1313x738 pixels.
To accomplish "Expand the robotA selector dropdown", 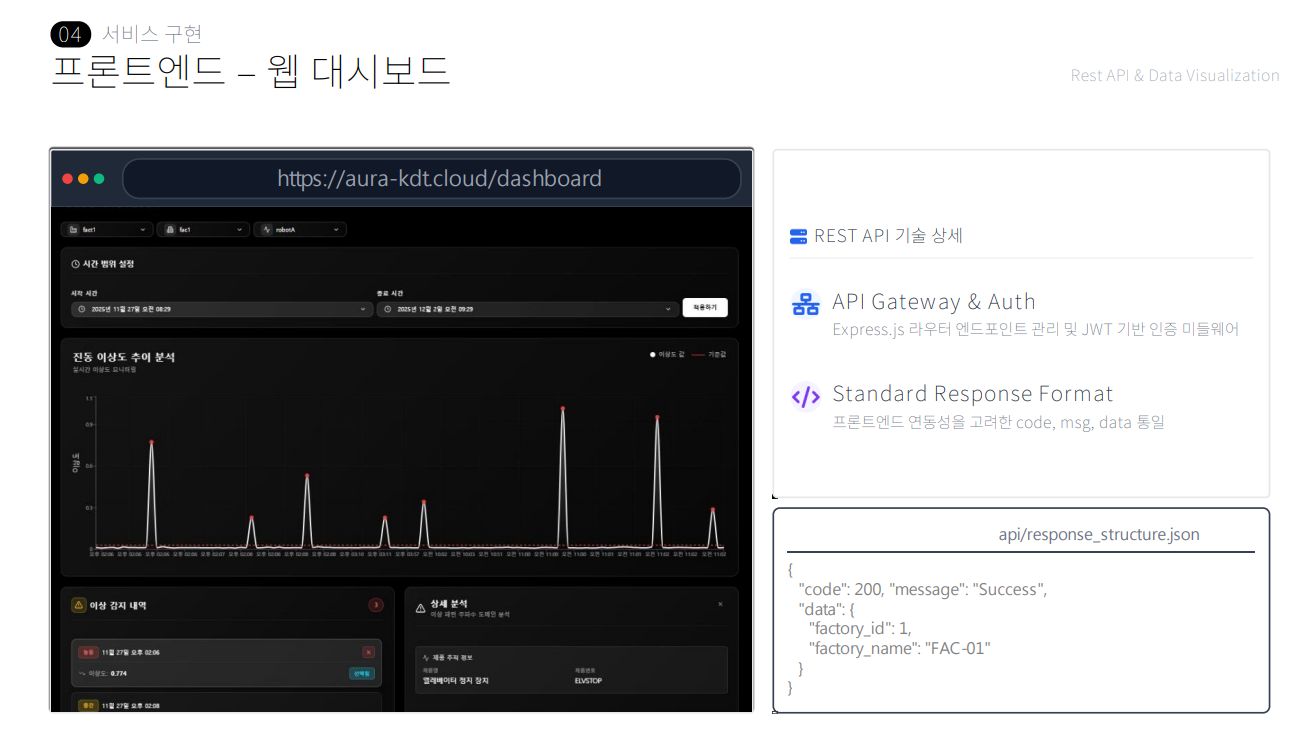I will pyautogui.click(x=337, y=228).
